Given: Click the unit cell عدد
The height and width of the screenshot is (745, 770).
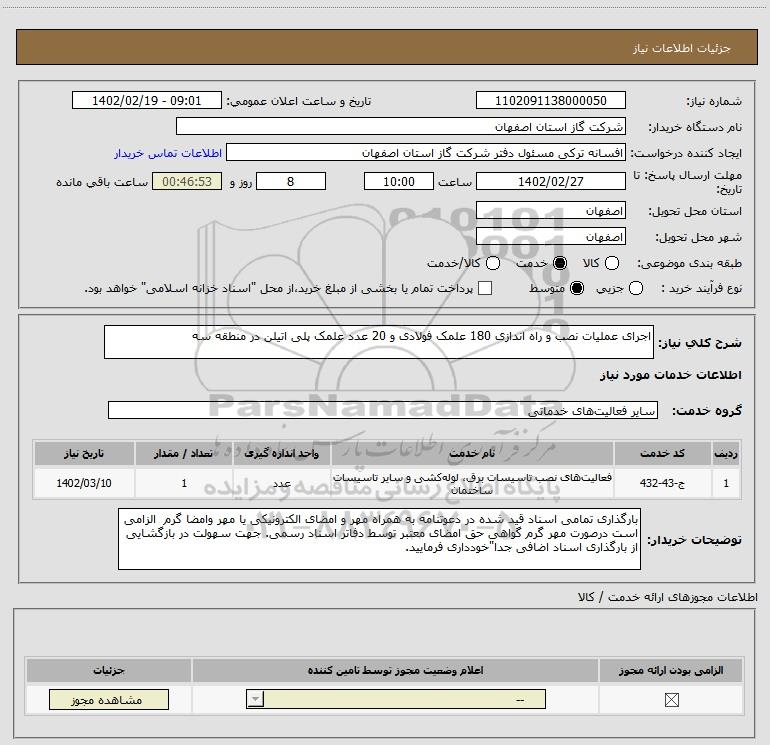Looking at the screenshot, I should (x=282, y=483).
